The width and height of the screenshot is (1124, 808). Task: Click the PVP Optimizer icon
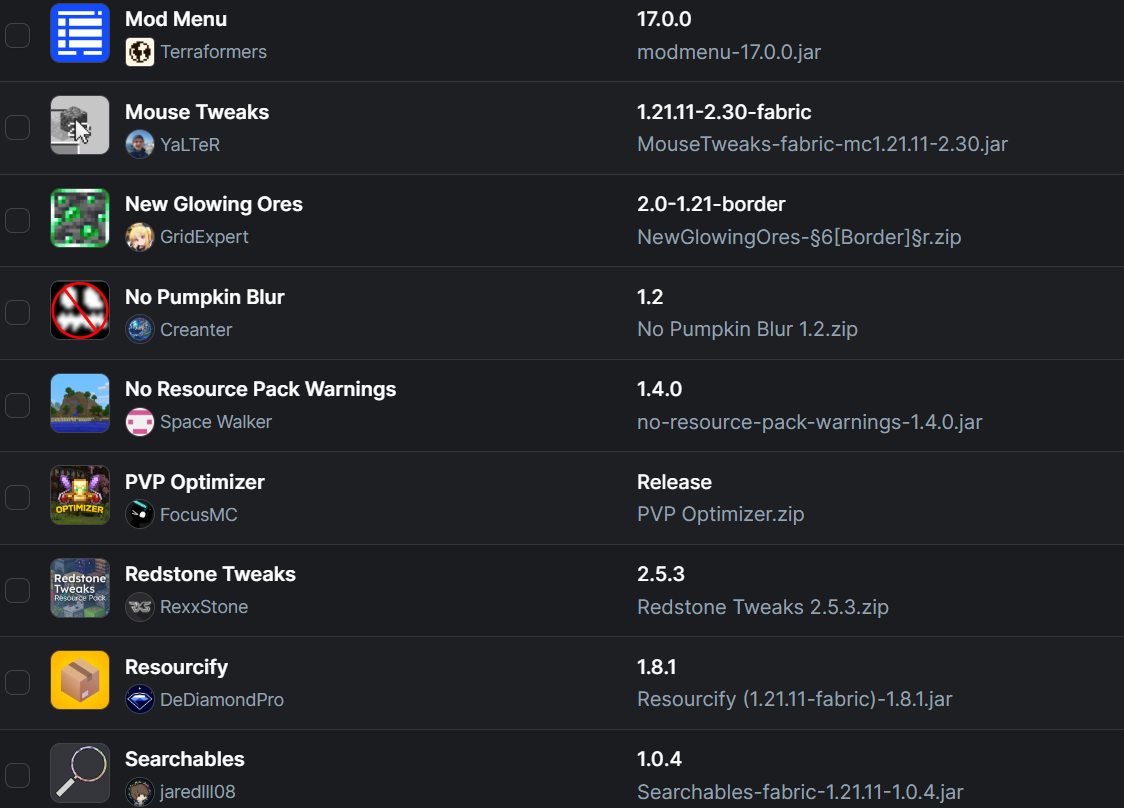(80, 495)
